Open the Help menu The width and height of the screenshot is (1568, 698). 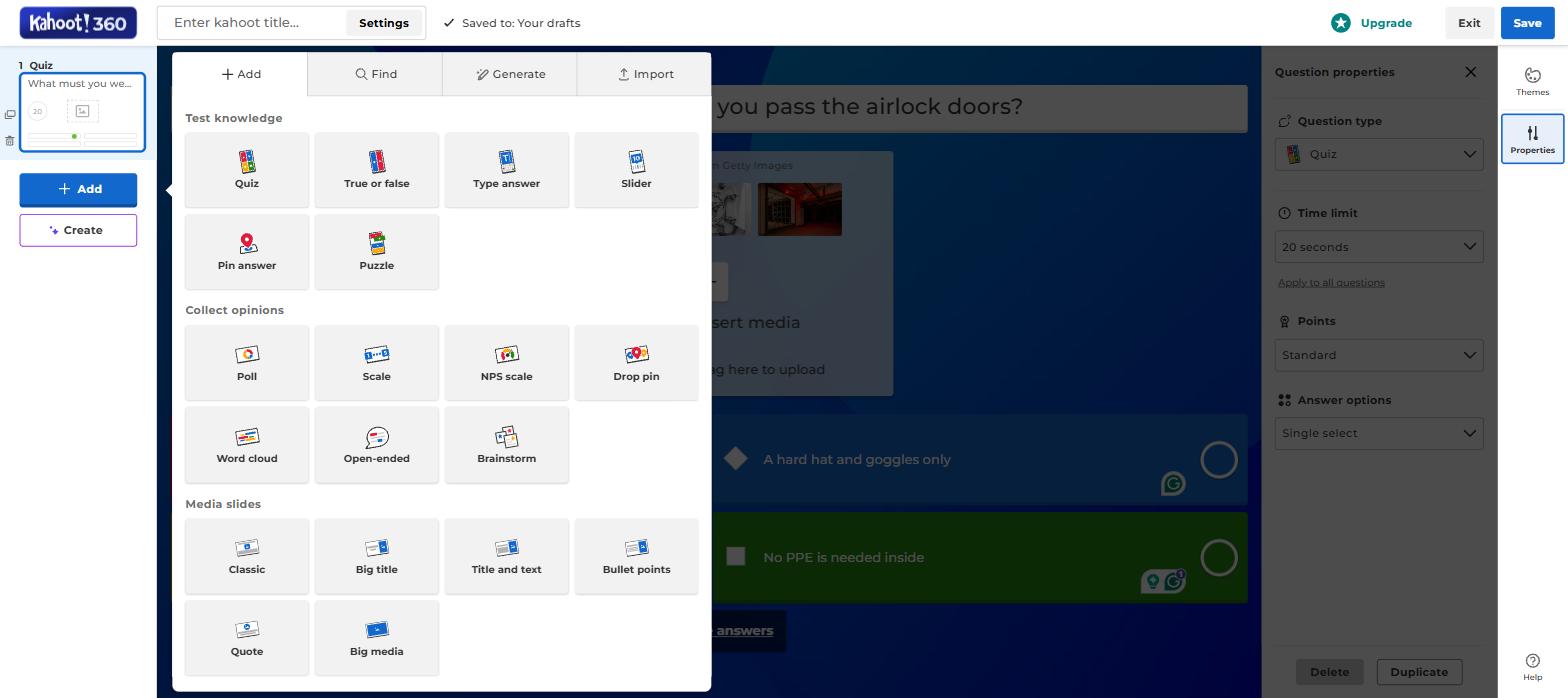(1532, 667)
